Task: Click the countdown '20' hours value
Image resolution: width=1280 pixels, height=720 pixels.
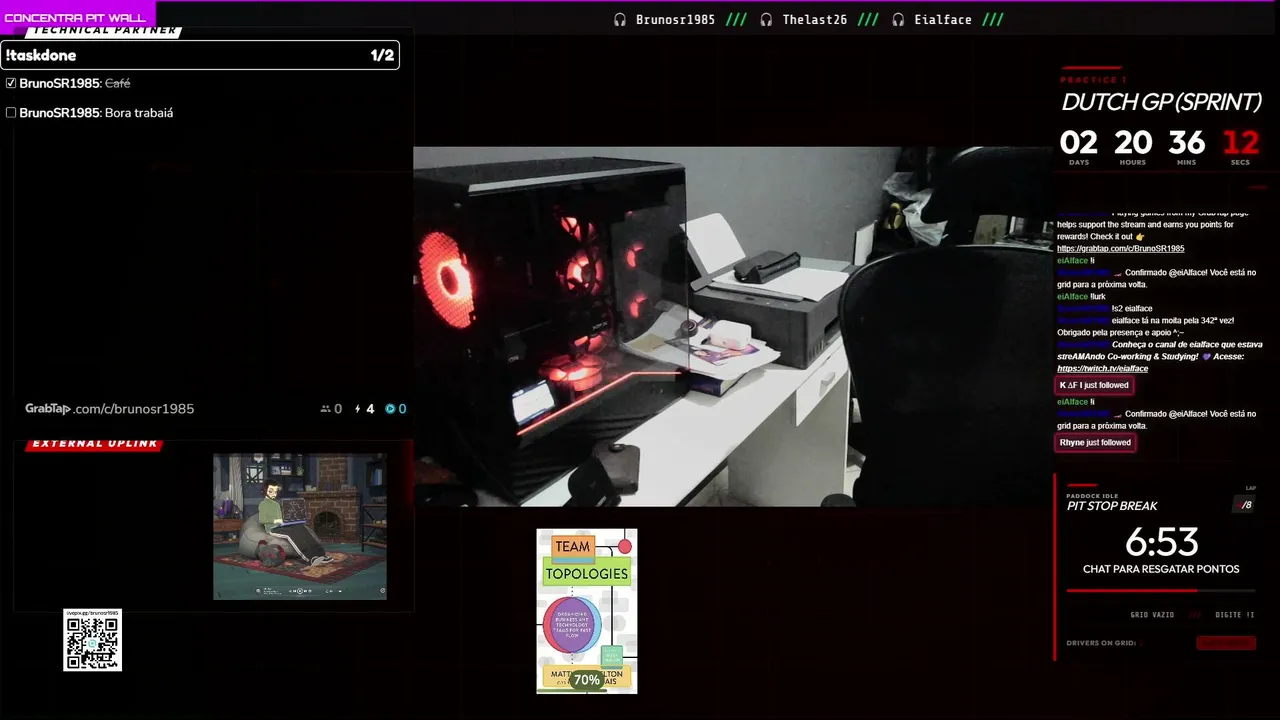Action: click(1133, 143)
